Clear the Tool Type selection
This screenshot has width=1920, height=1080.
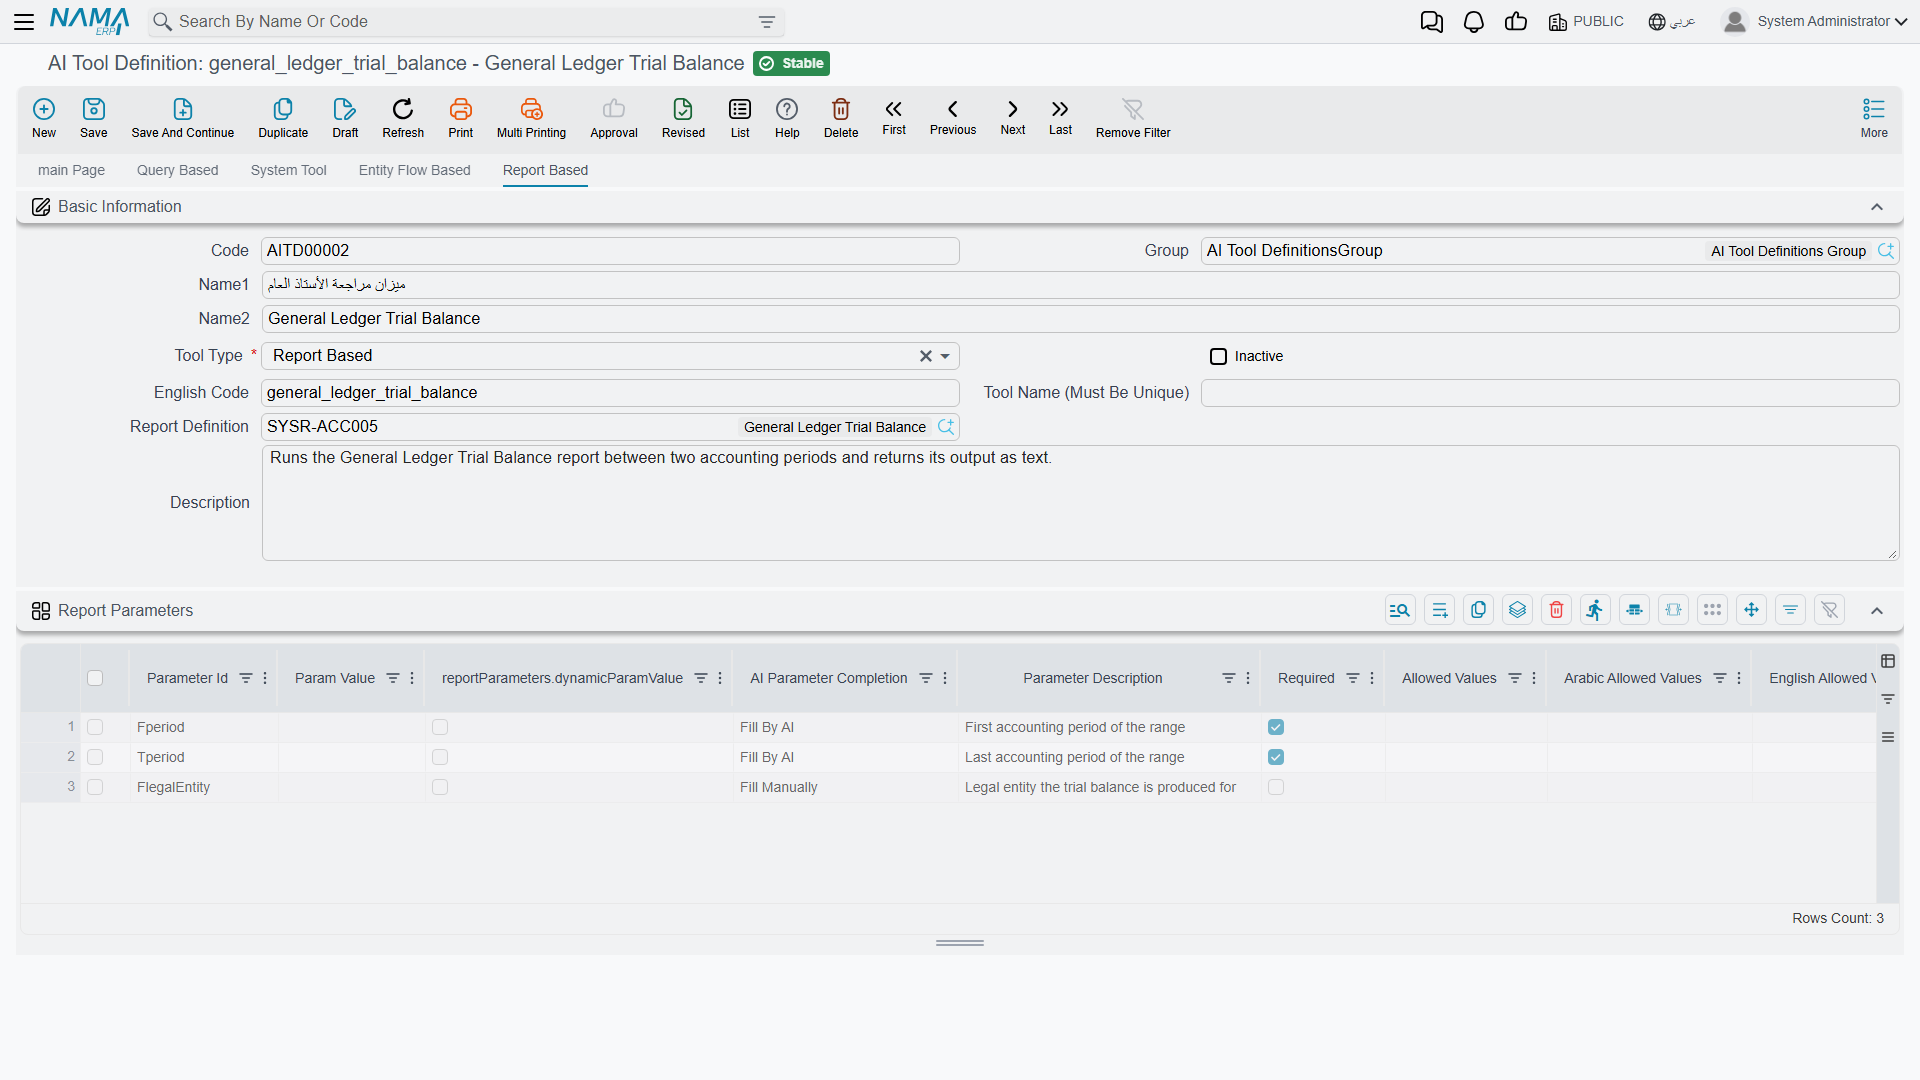coord(926,356)
